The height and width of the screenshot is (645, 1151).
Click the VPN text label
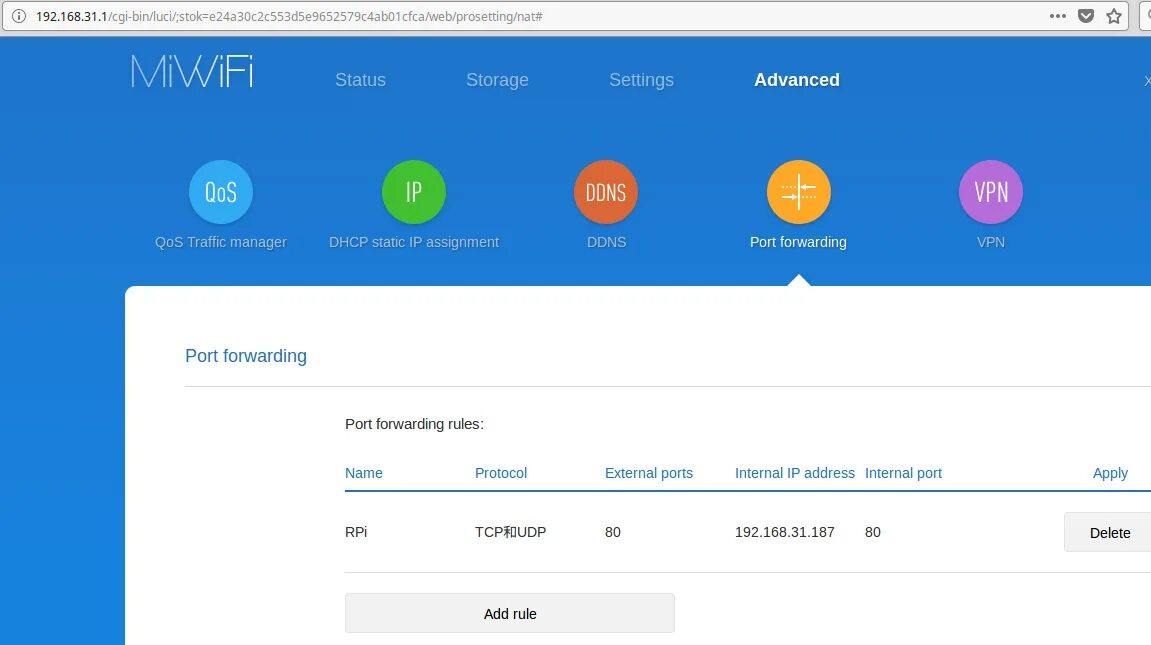click(991, 242)
